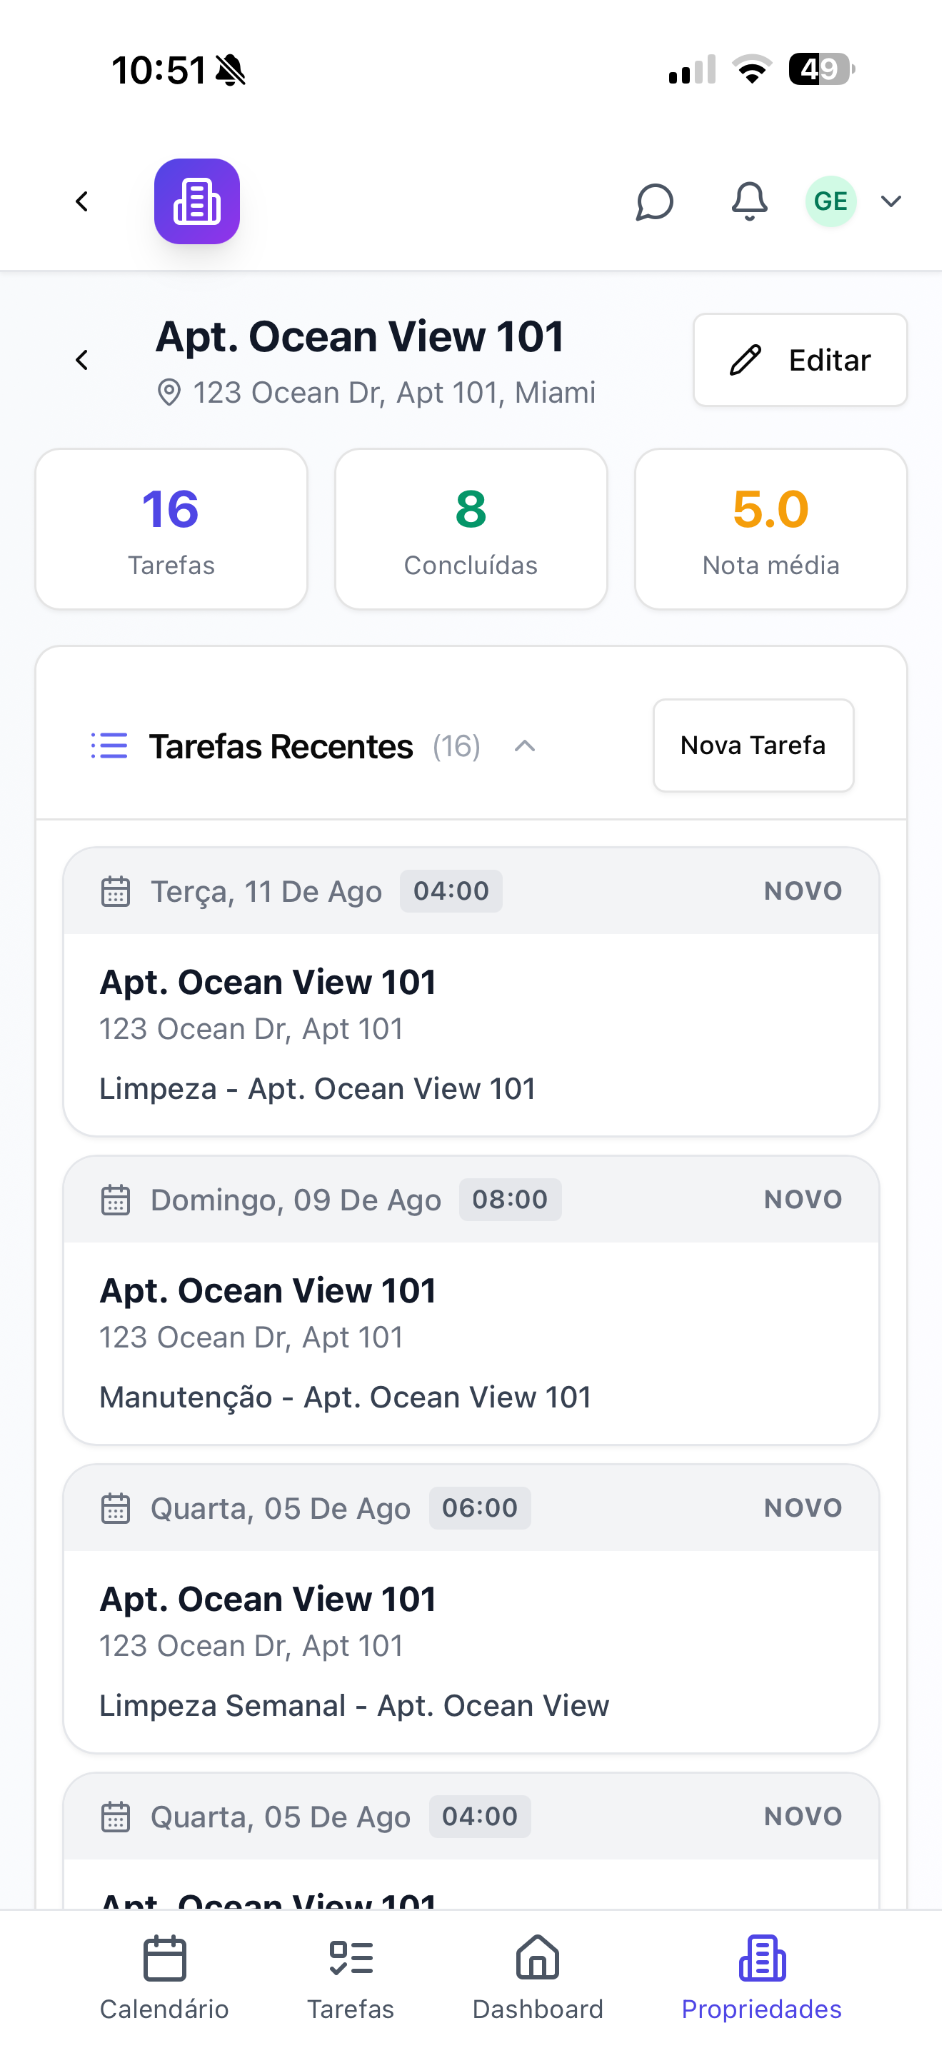Tap calendar icon on Terça, 11 De Ago
This screenshot has width=942, height=2048.
tap(116, 891)
